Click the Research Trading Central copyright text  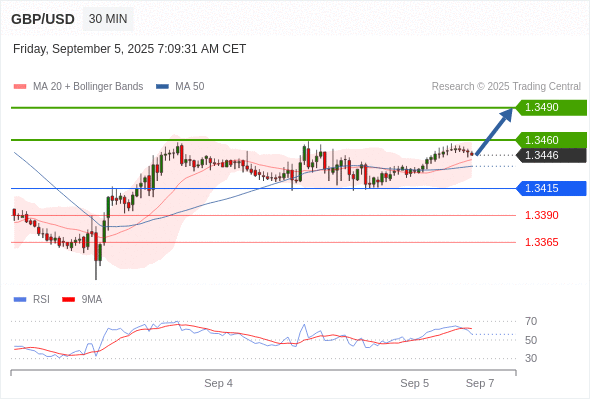pos(506,87)
